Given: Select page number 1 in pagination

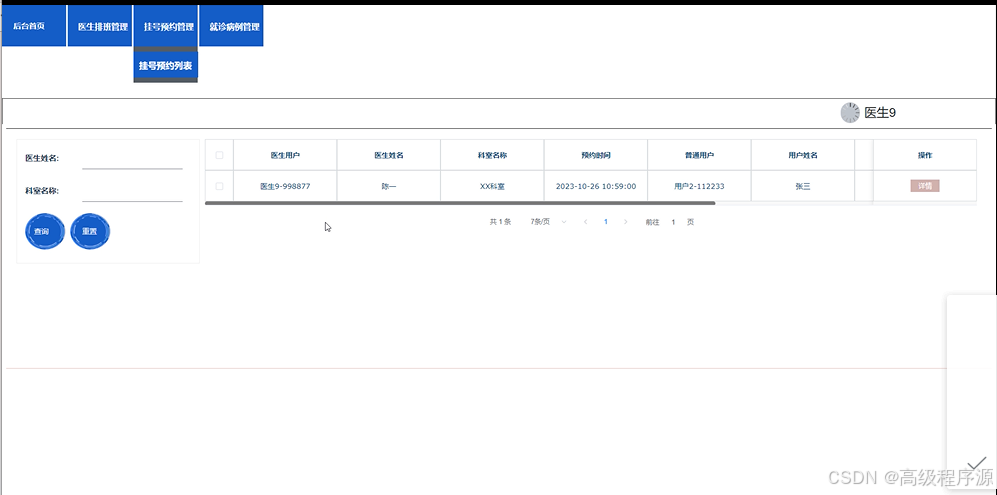Looking at the screenshot, I should coord(606,222).
